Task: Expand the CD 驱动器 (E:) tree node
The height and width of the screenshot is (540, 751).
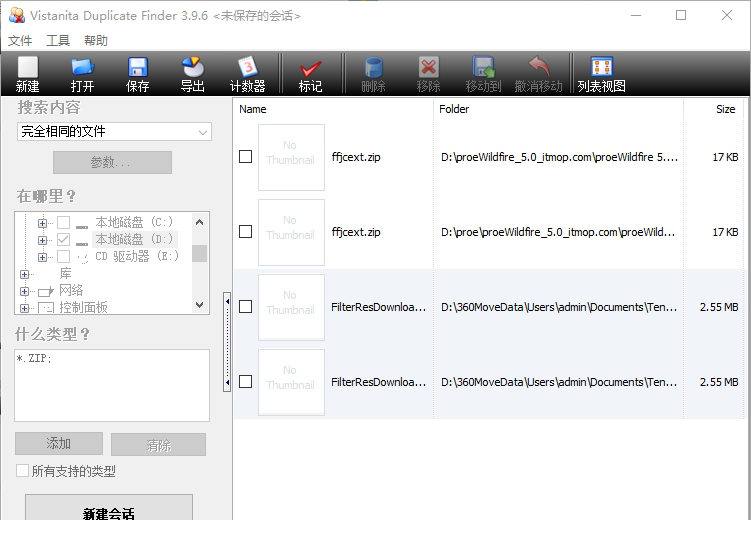Action: [42, 257]
